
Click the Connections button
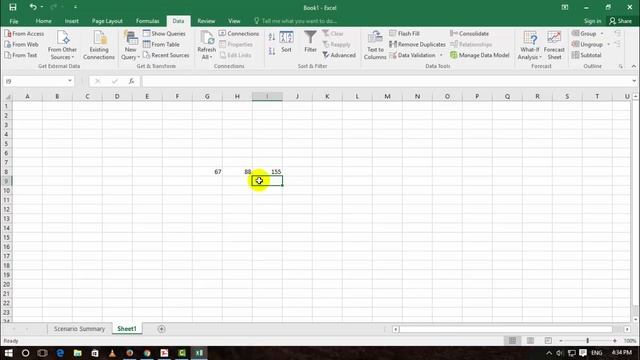pos(239,33)
